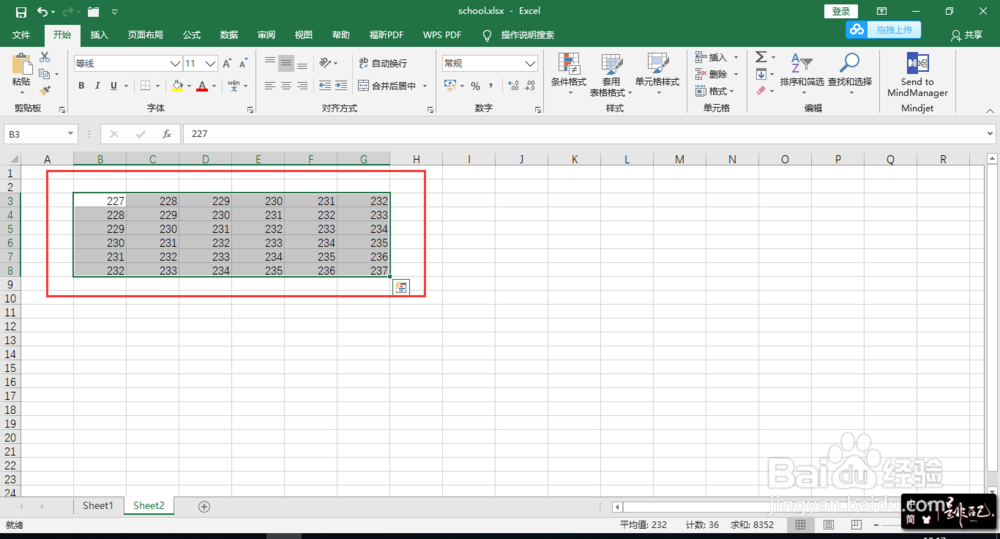The image size is (1000, 539).
Task: Open the 文件 File tab
Action: 21,35
